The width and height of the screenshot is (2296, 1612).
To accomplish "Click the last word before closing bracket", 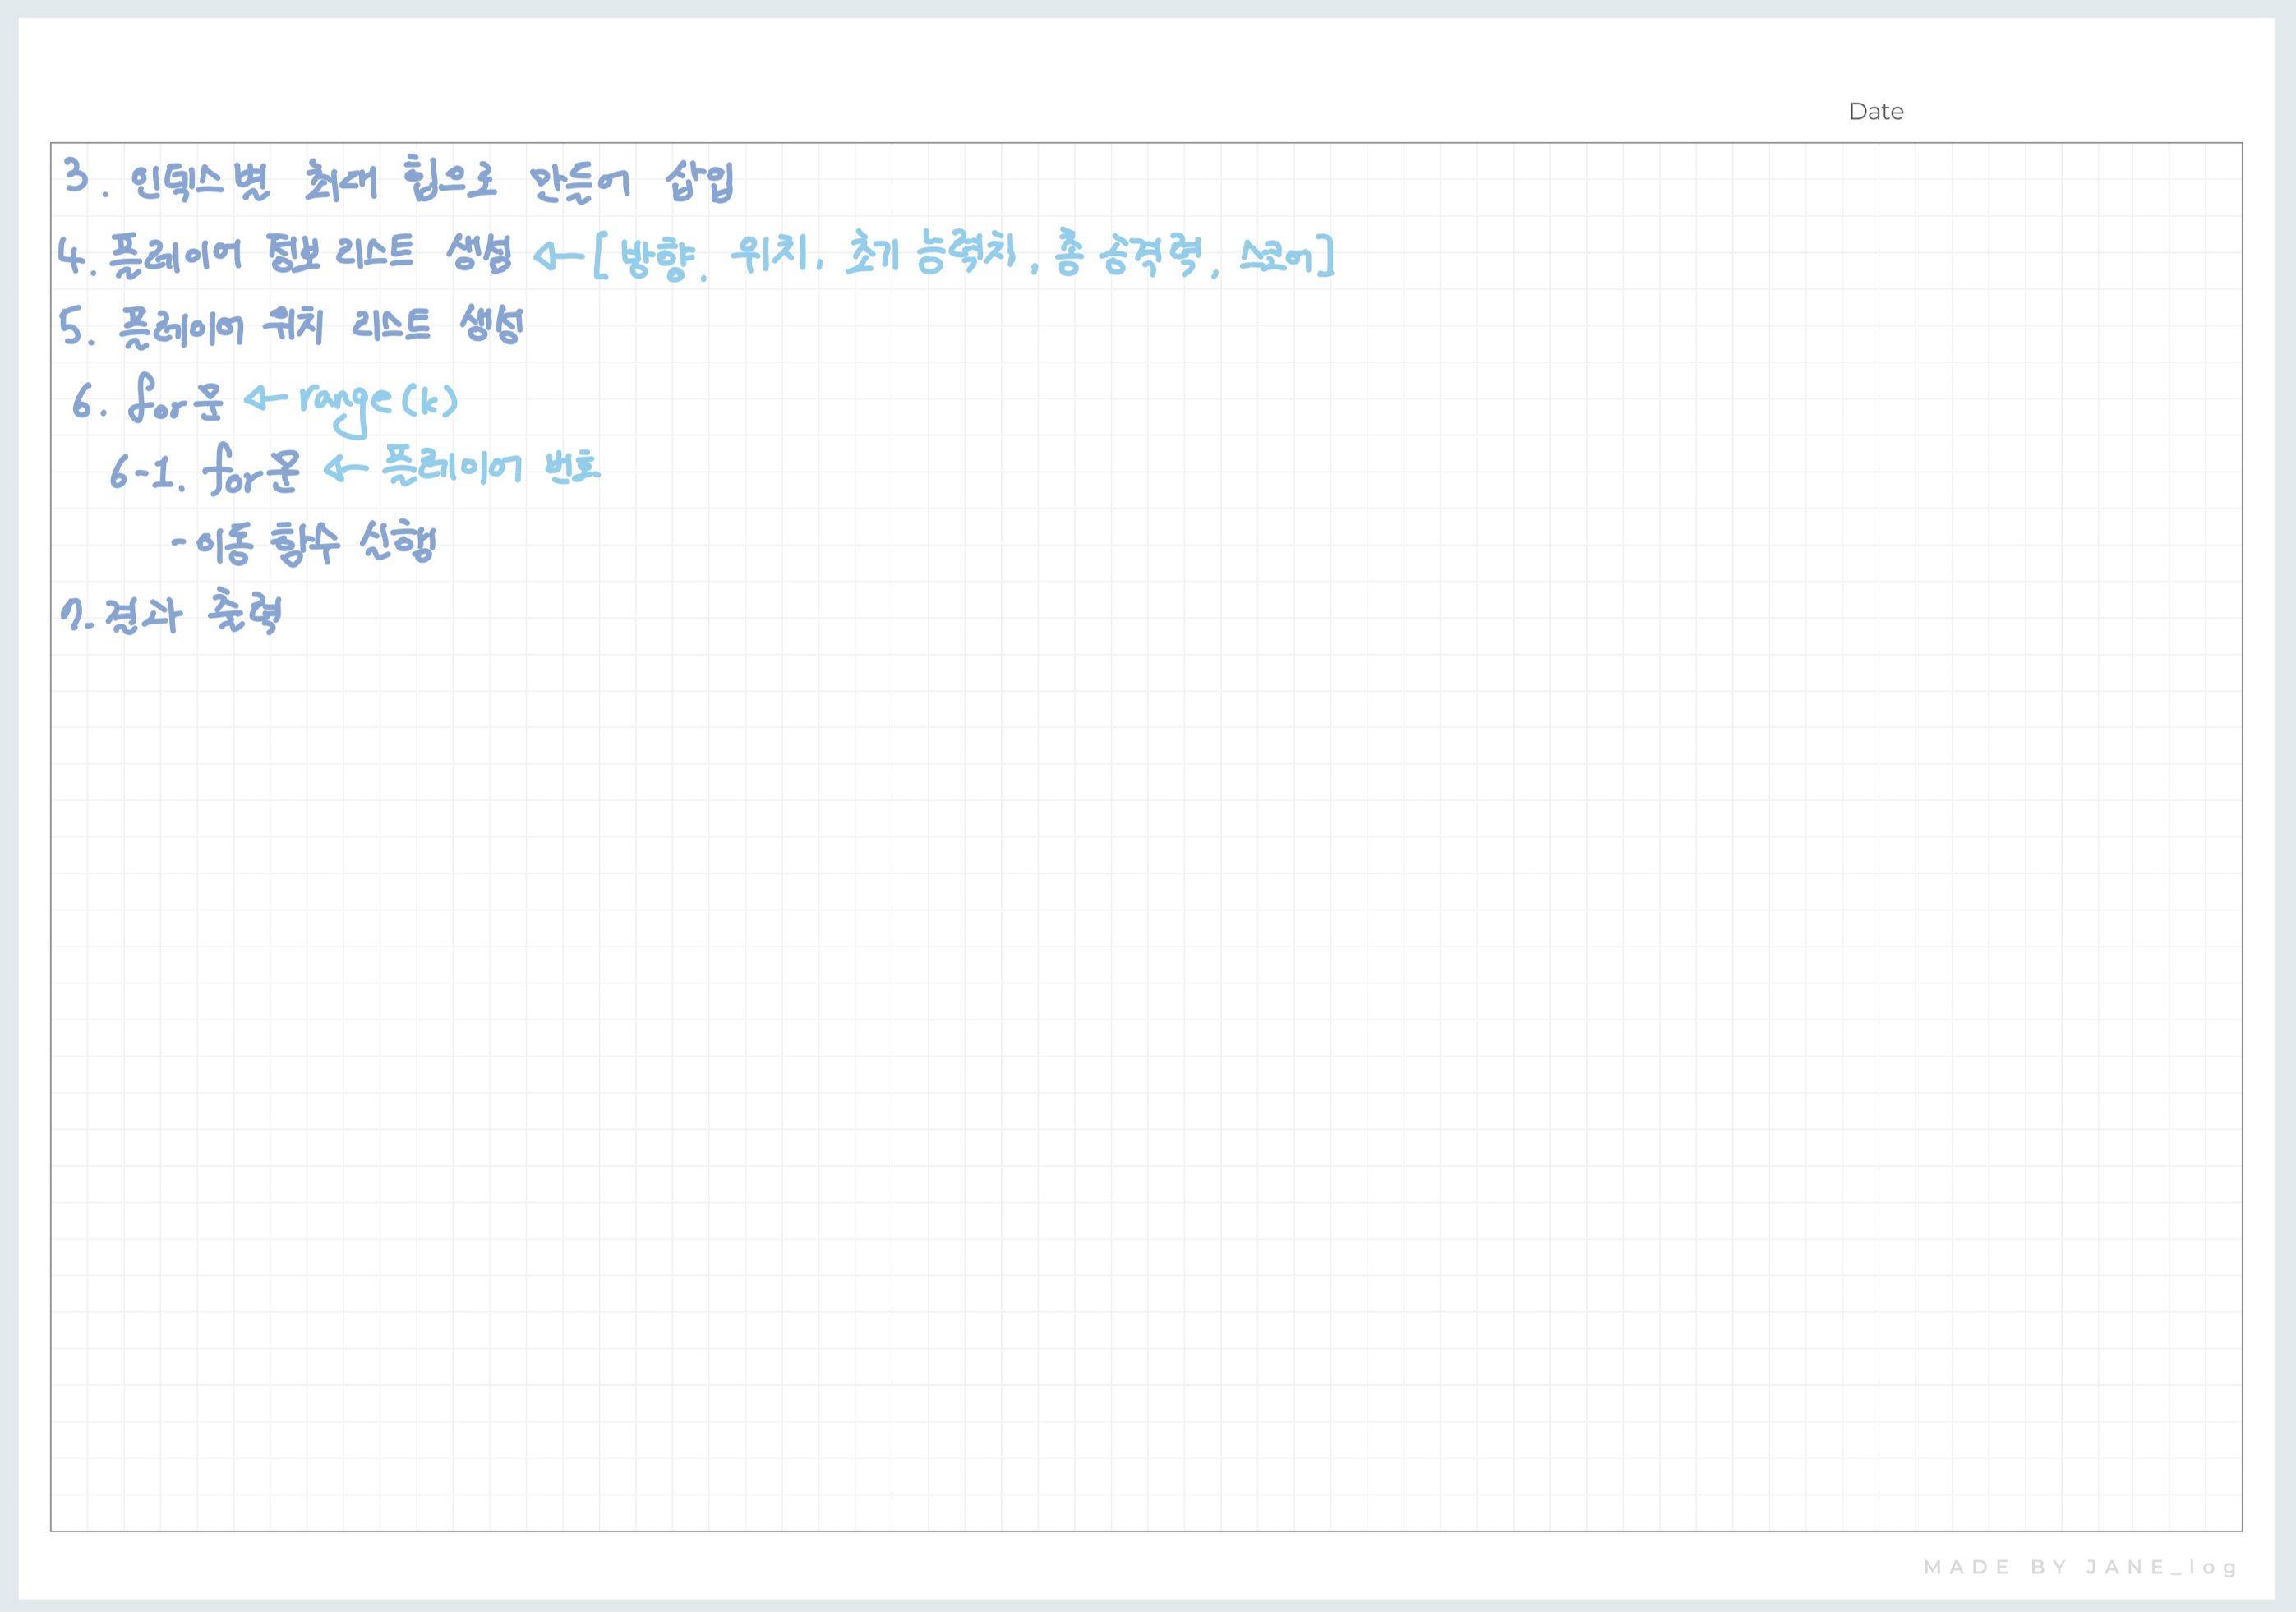I will click(x=1275, y=257).
